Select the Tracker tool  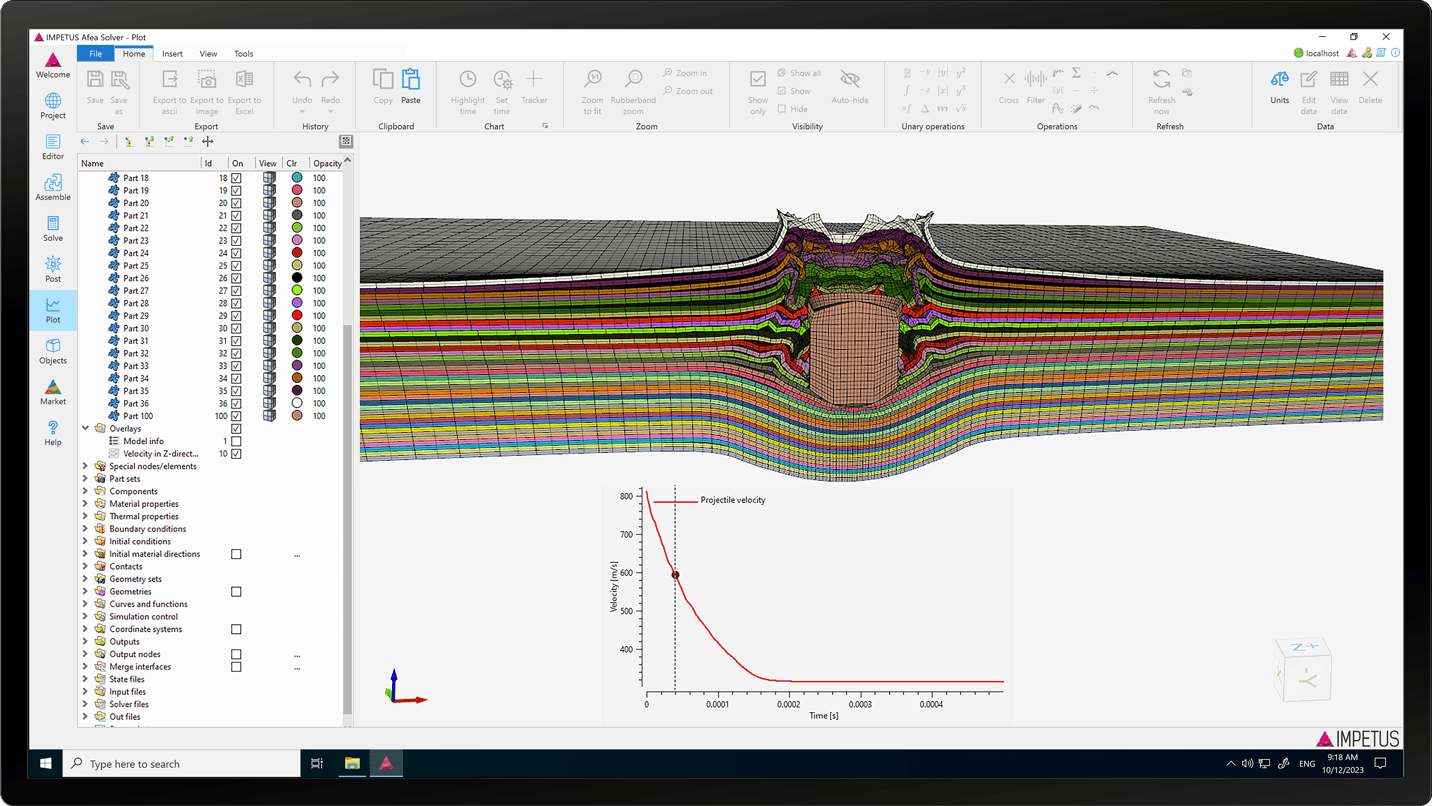pos(534,86)
